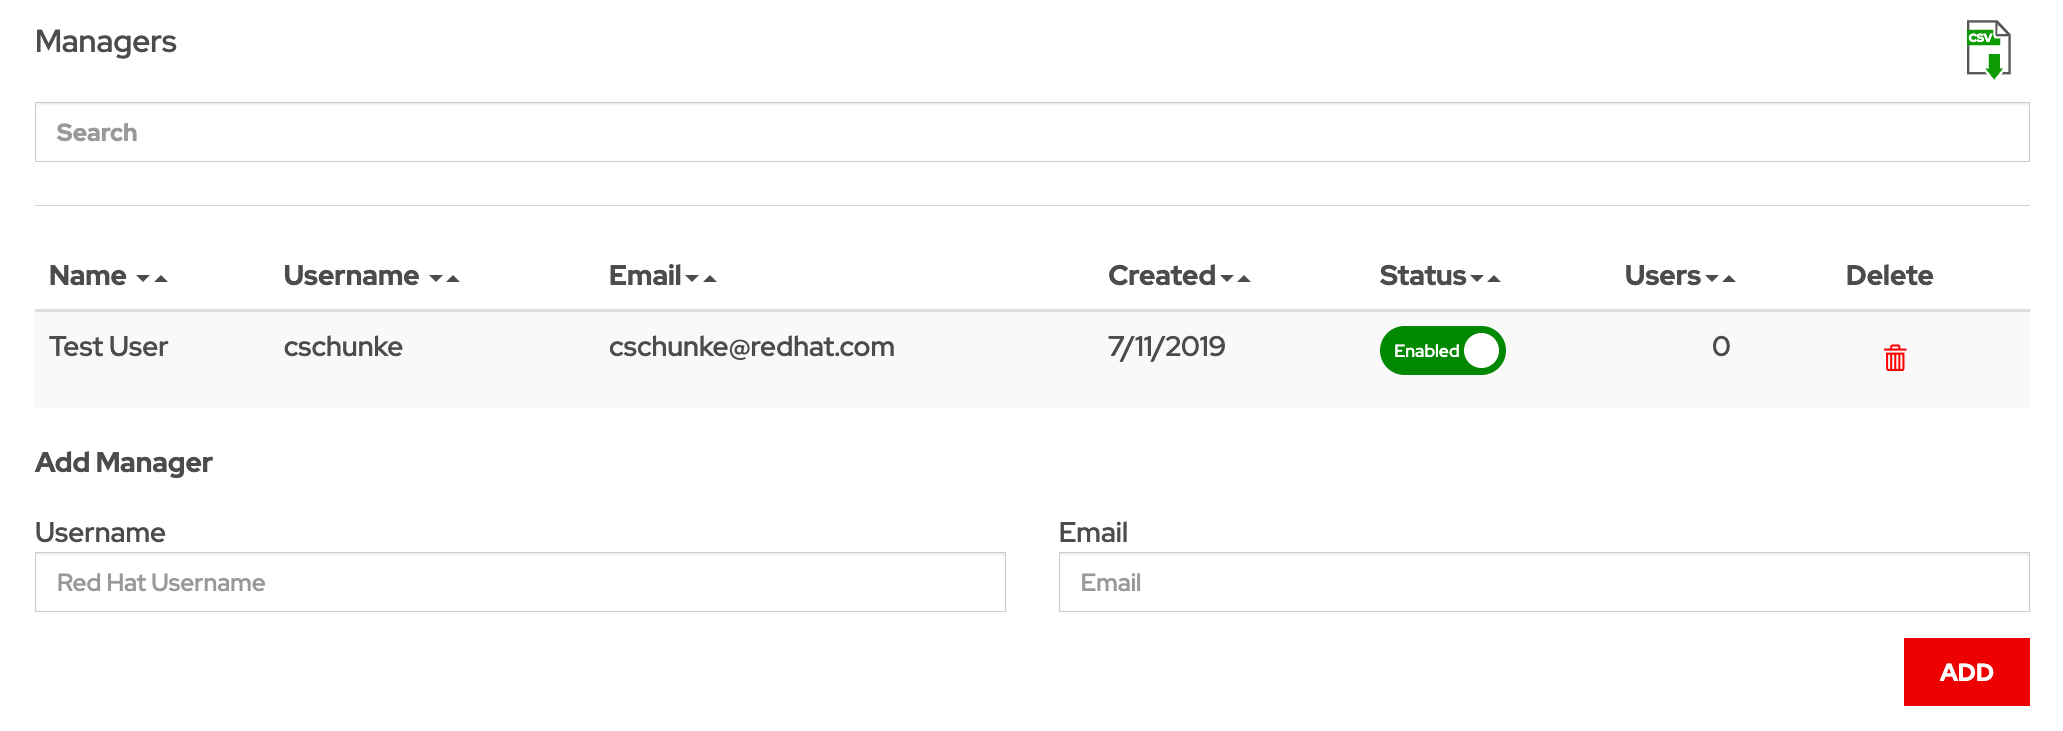Click the Name column descending sort arrow
The image size is (2063, 731).
pos(143,279)
